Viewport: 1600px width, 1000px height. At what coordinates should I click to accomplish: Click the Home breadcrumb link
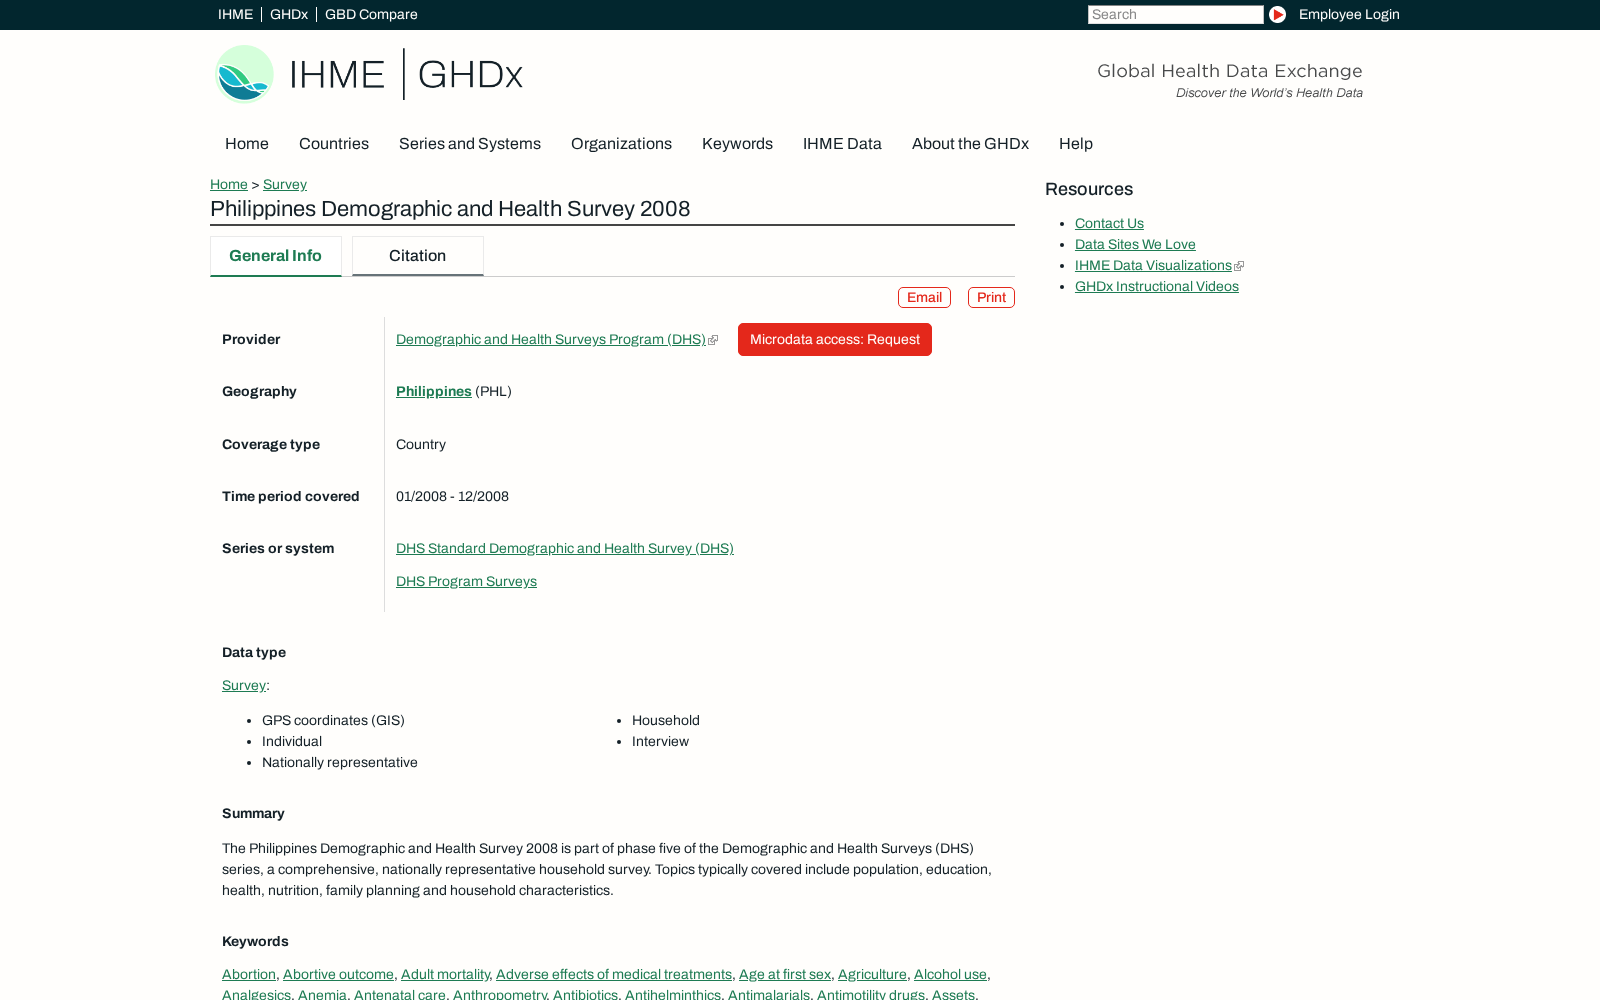(229, 184)
